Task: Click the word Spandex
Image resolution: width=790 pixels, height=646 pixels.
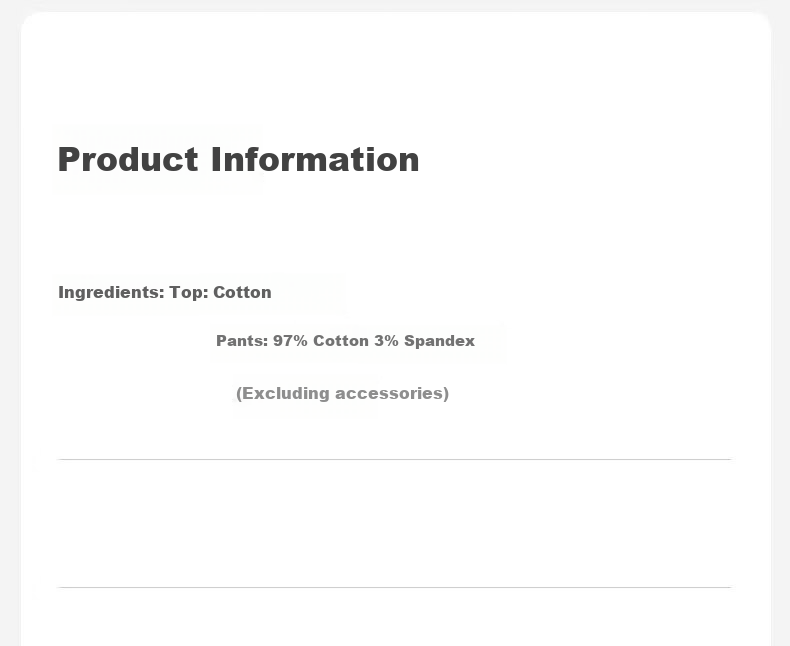Action: point(440,341)
